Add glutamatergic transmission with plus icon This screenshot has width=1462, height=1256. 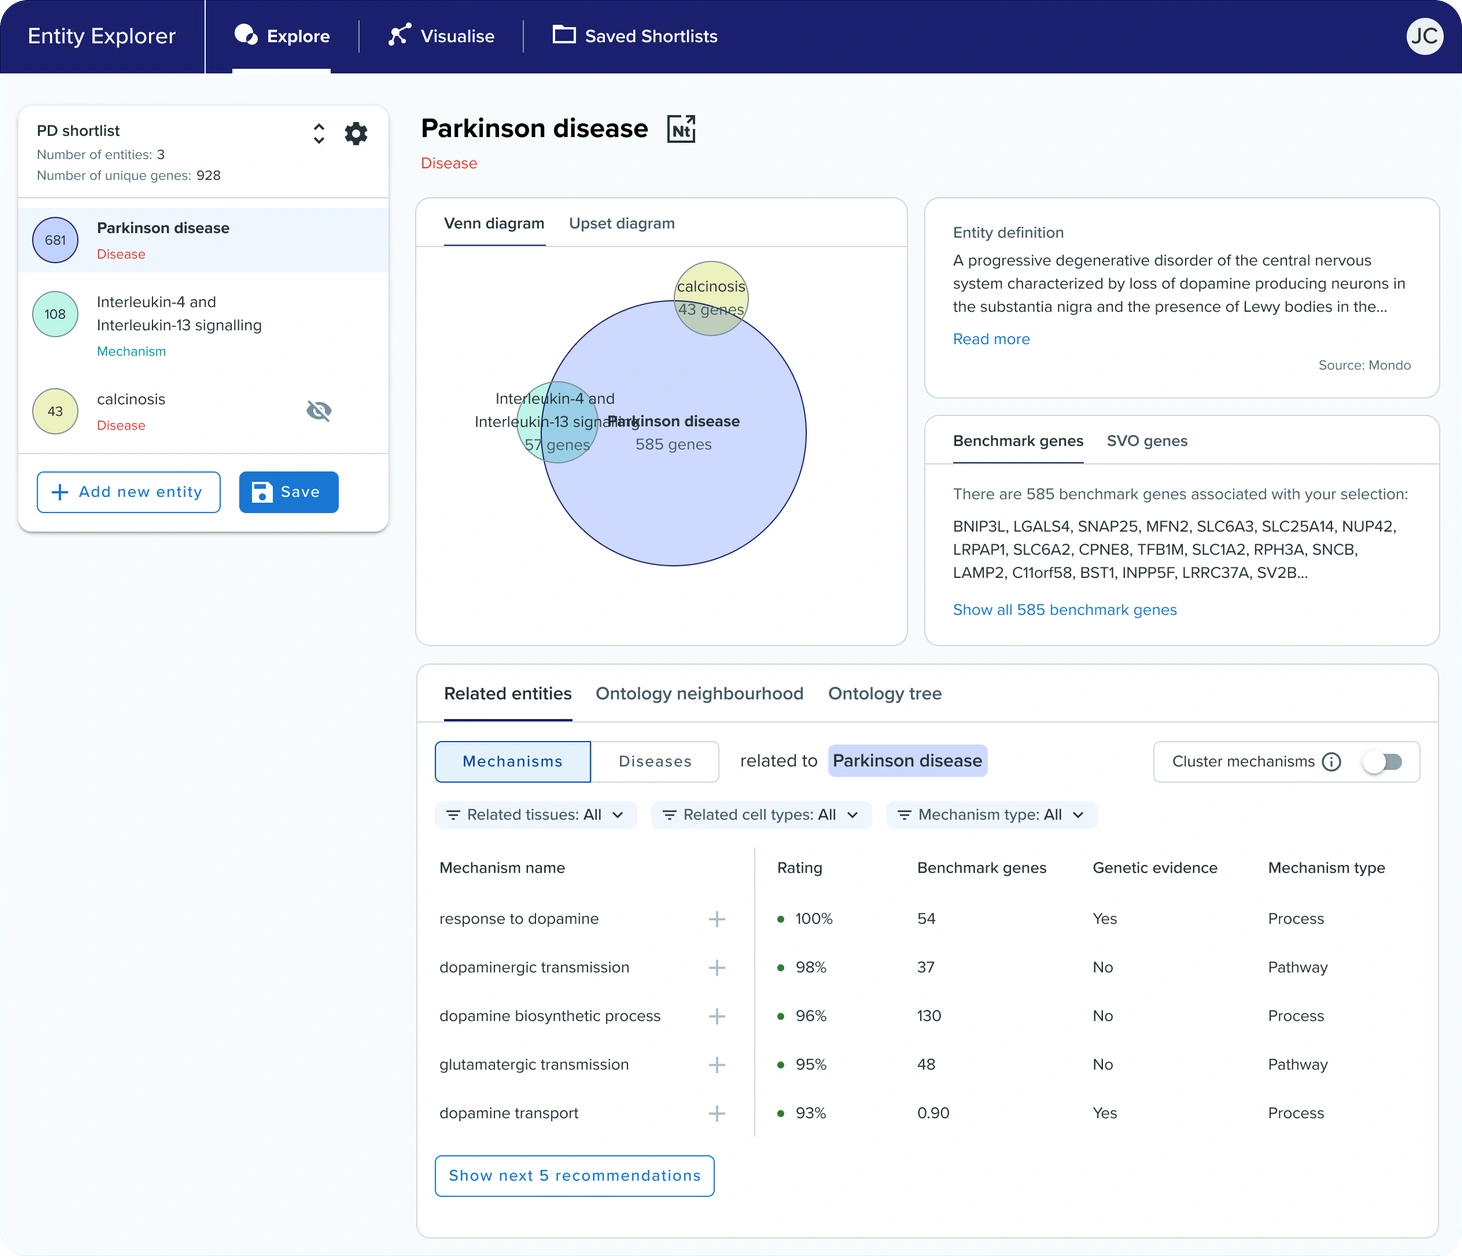coord(717,1065)
